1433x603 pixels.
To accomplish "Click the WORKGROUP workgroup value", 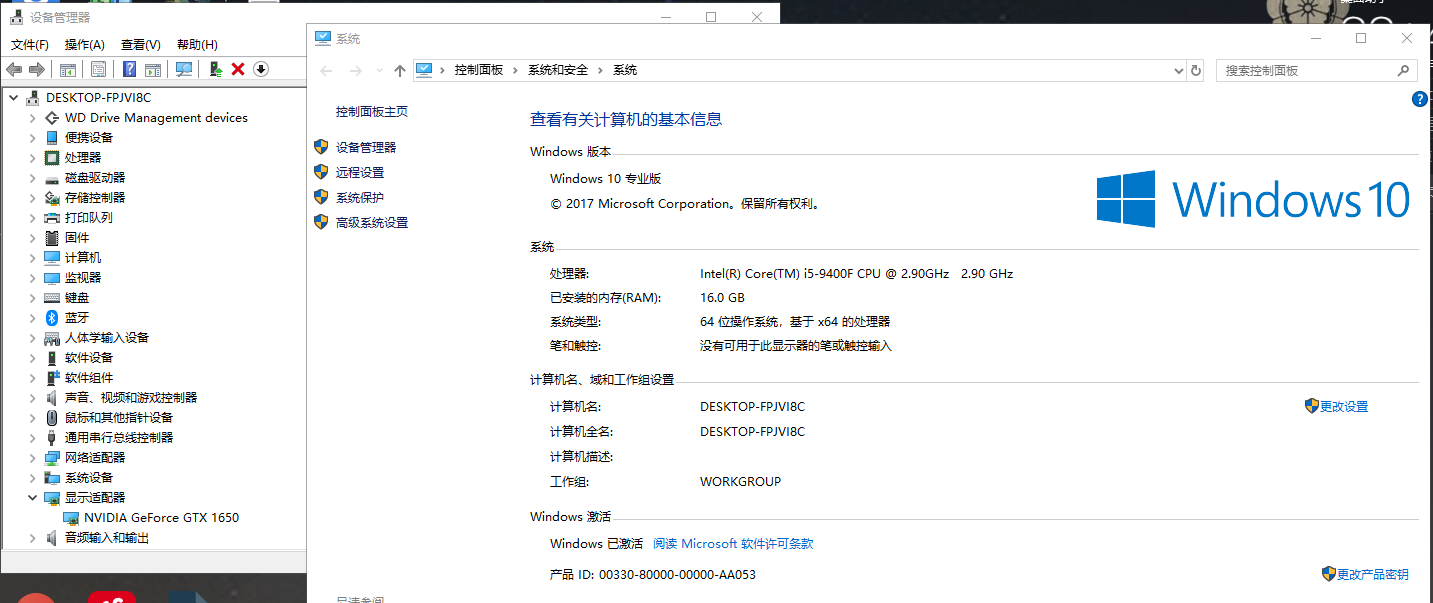I will coord(740,481).
